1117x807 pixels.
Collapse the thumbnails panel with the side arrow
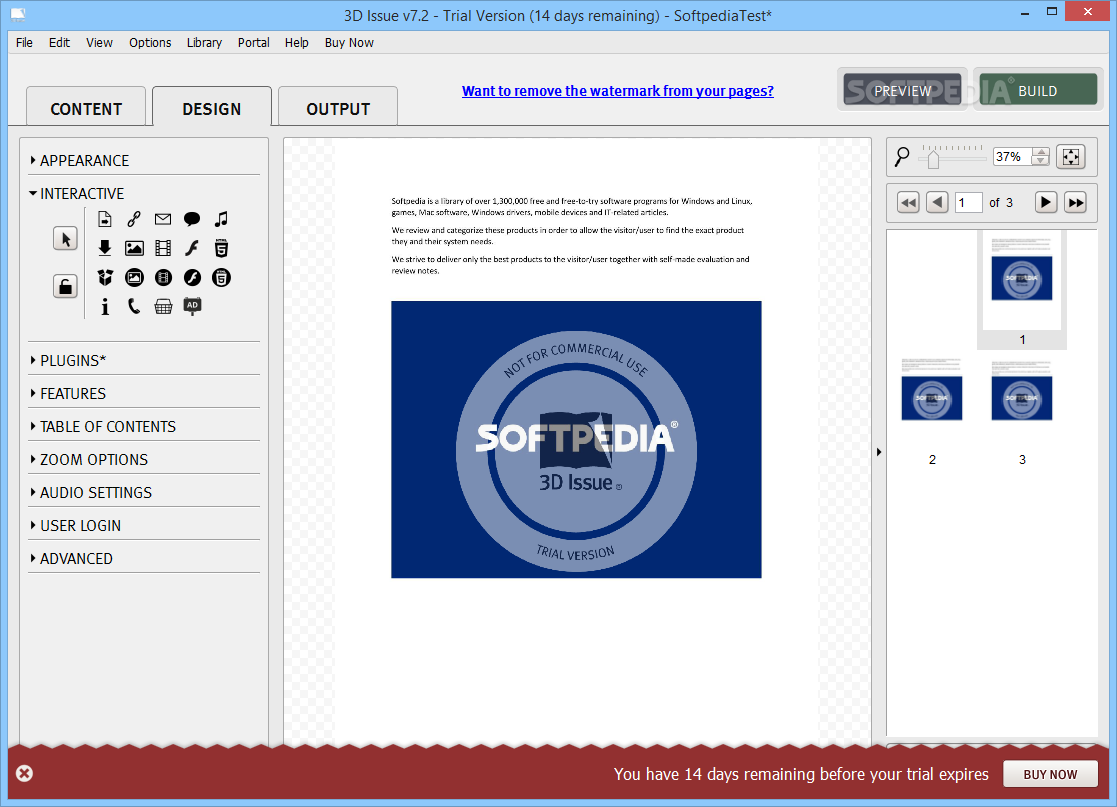(879, 452)
